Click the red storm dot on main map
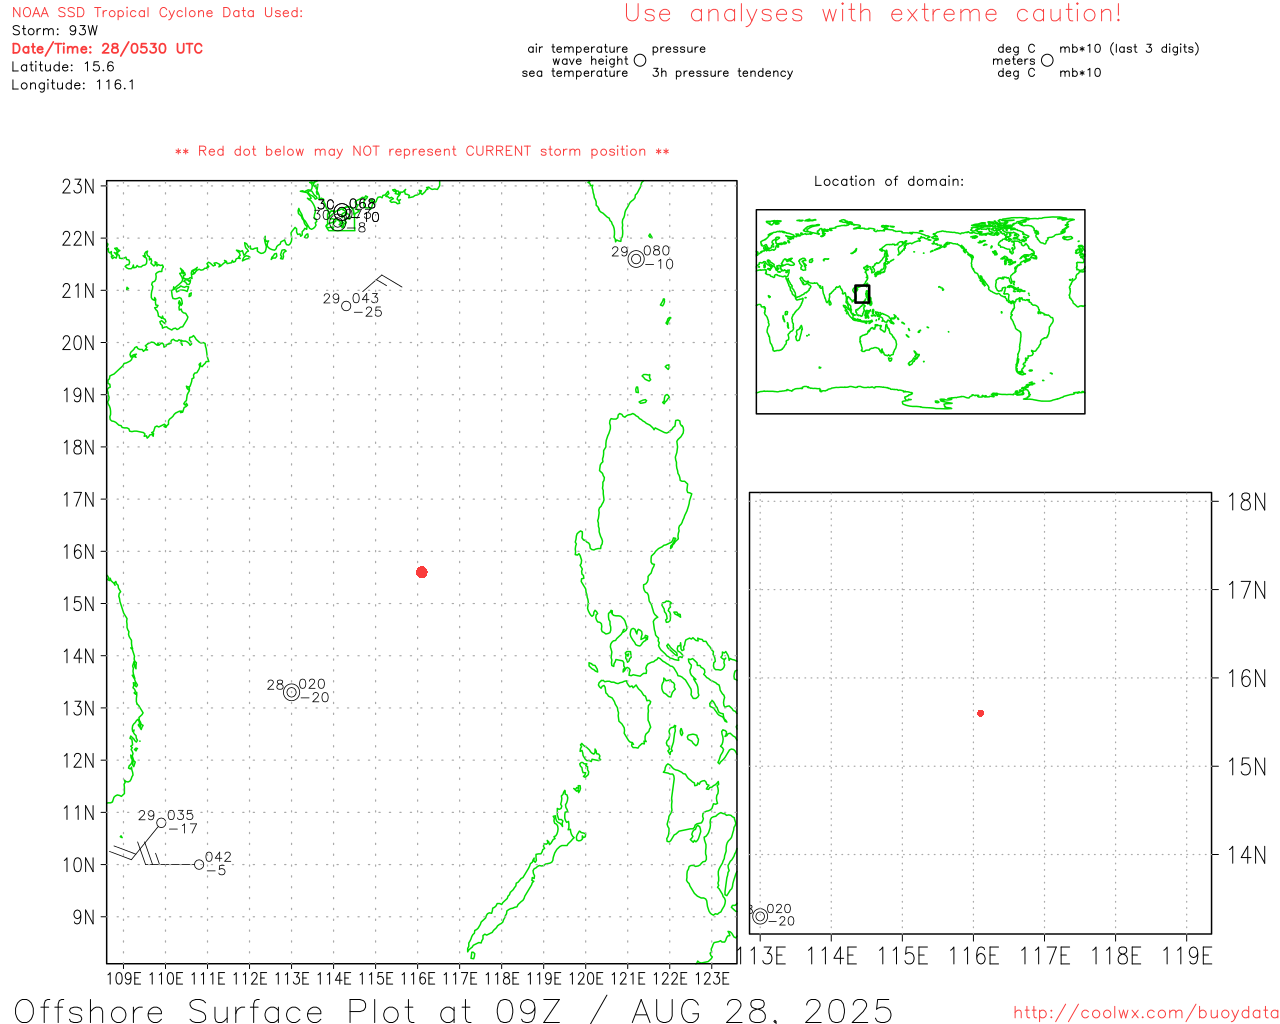 pyautogui.click(x=422, y=572)
